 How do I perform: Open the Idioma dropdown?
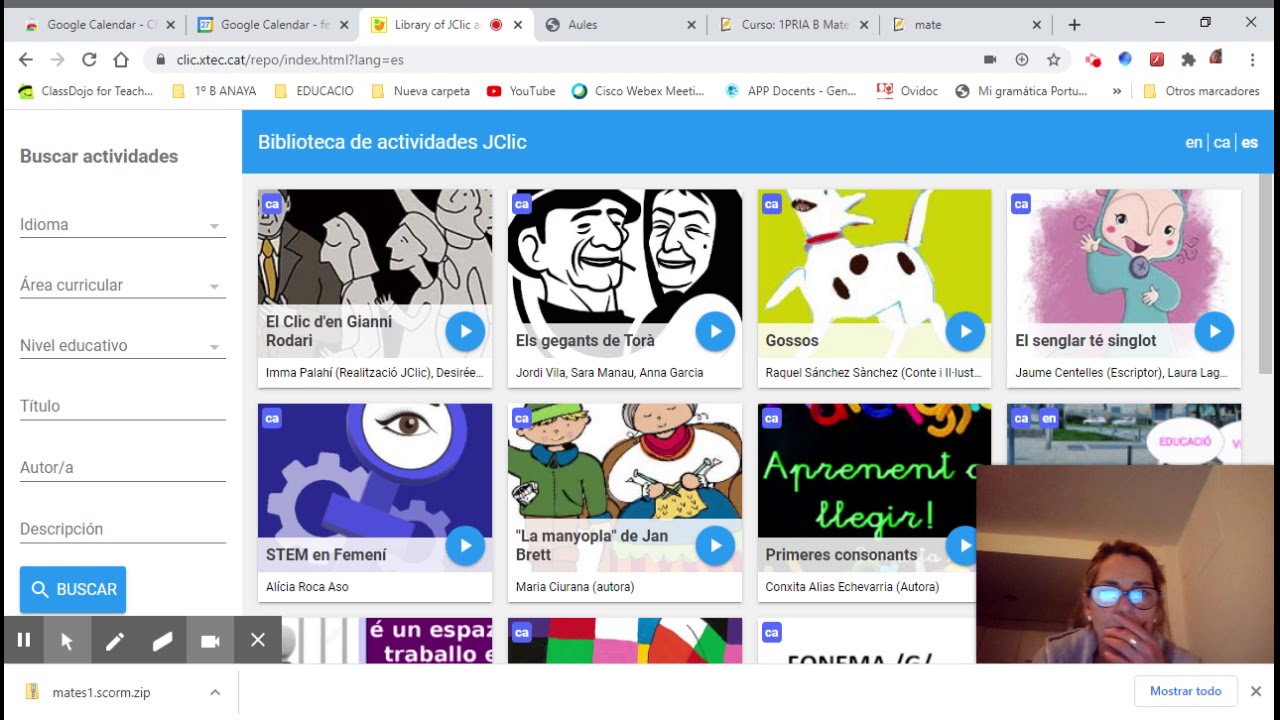(123, 225)
